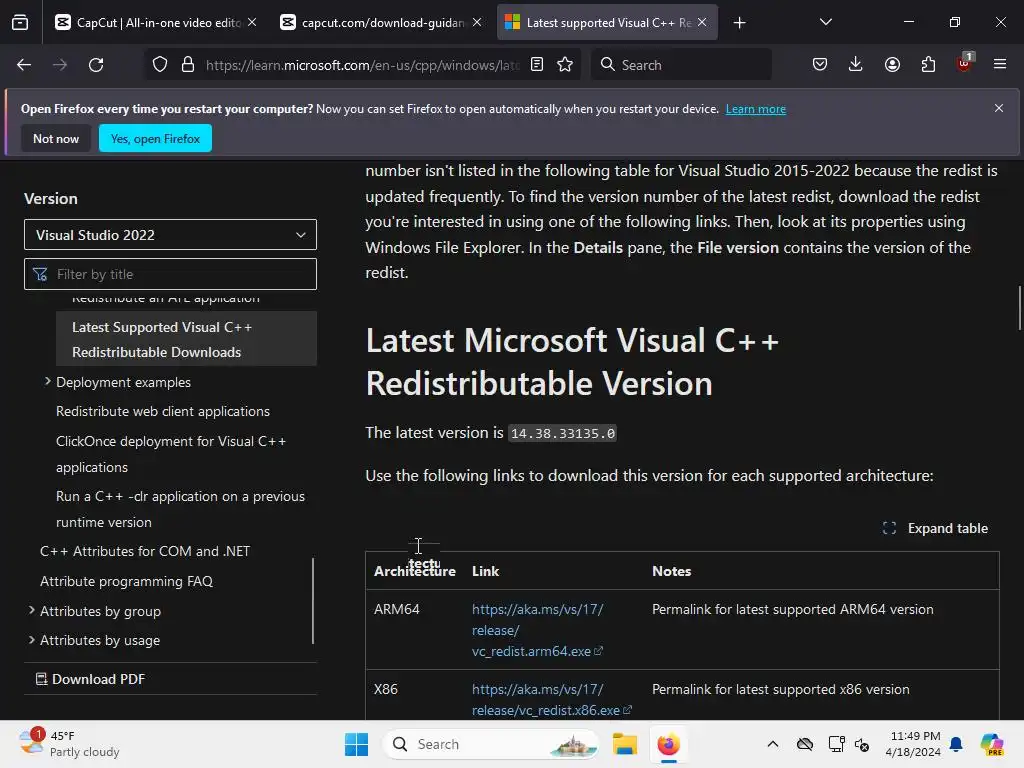Viewport: 1024px width, 768px height.
Task: Open Attribute programming FAQ
Action: (126, 581)
